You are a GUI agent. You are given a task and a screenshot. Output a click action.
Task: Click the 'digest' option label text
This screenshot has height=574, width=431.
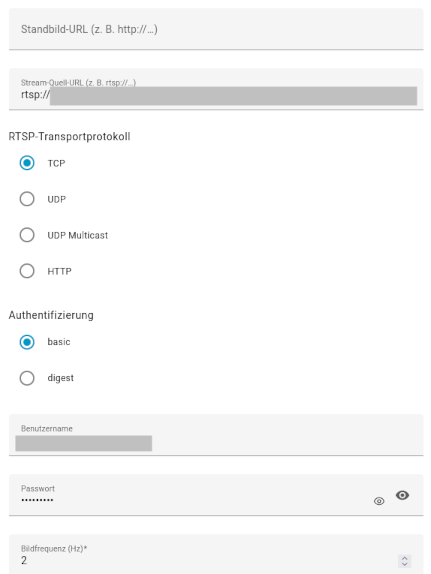60,378
